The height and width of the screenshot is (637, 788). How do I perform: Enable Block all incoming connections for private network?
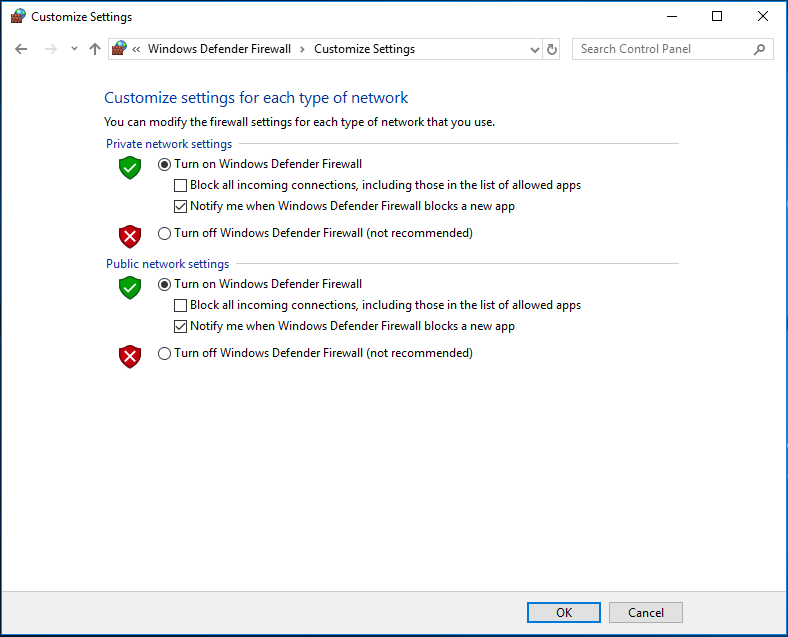click(x=181, y=185)
